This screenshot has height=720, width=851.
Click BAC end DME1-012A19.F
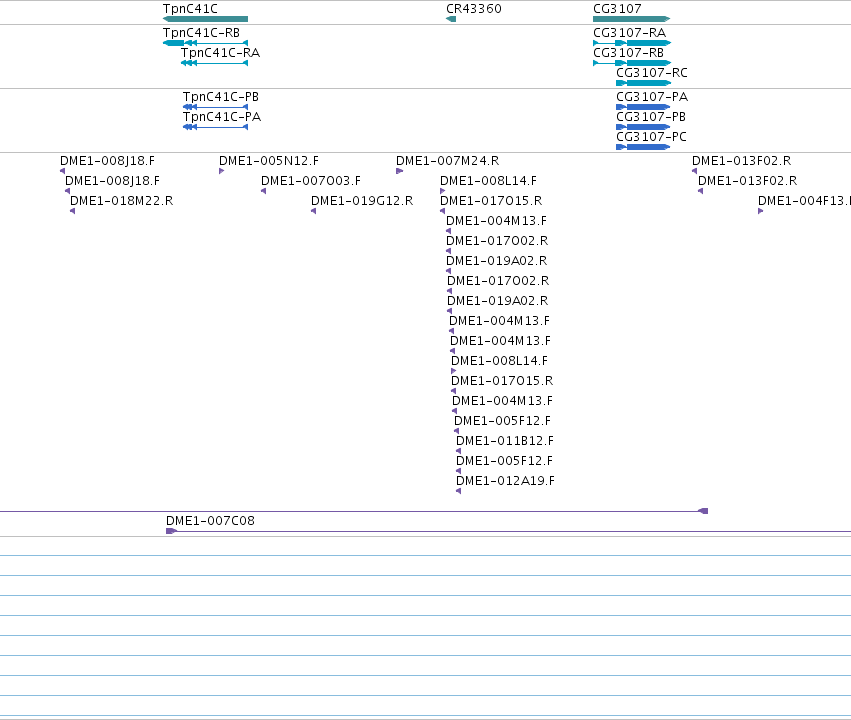505,481
